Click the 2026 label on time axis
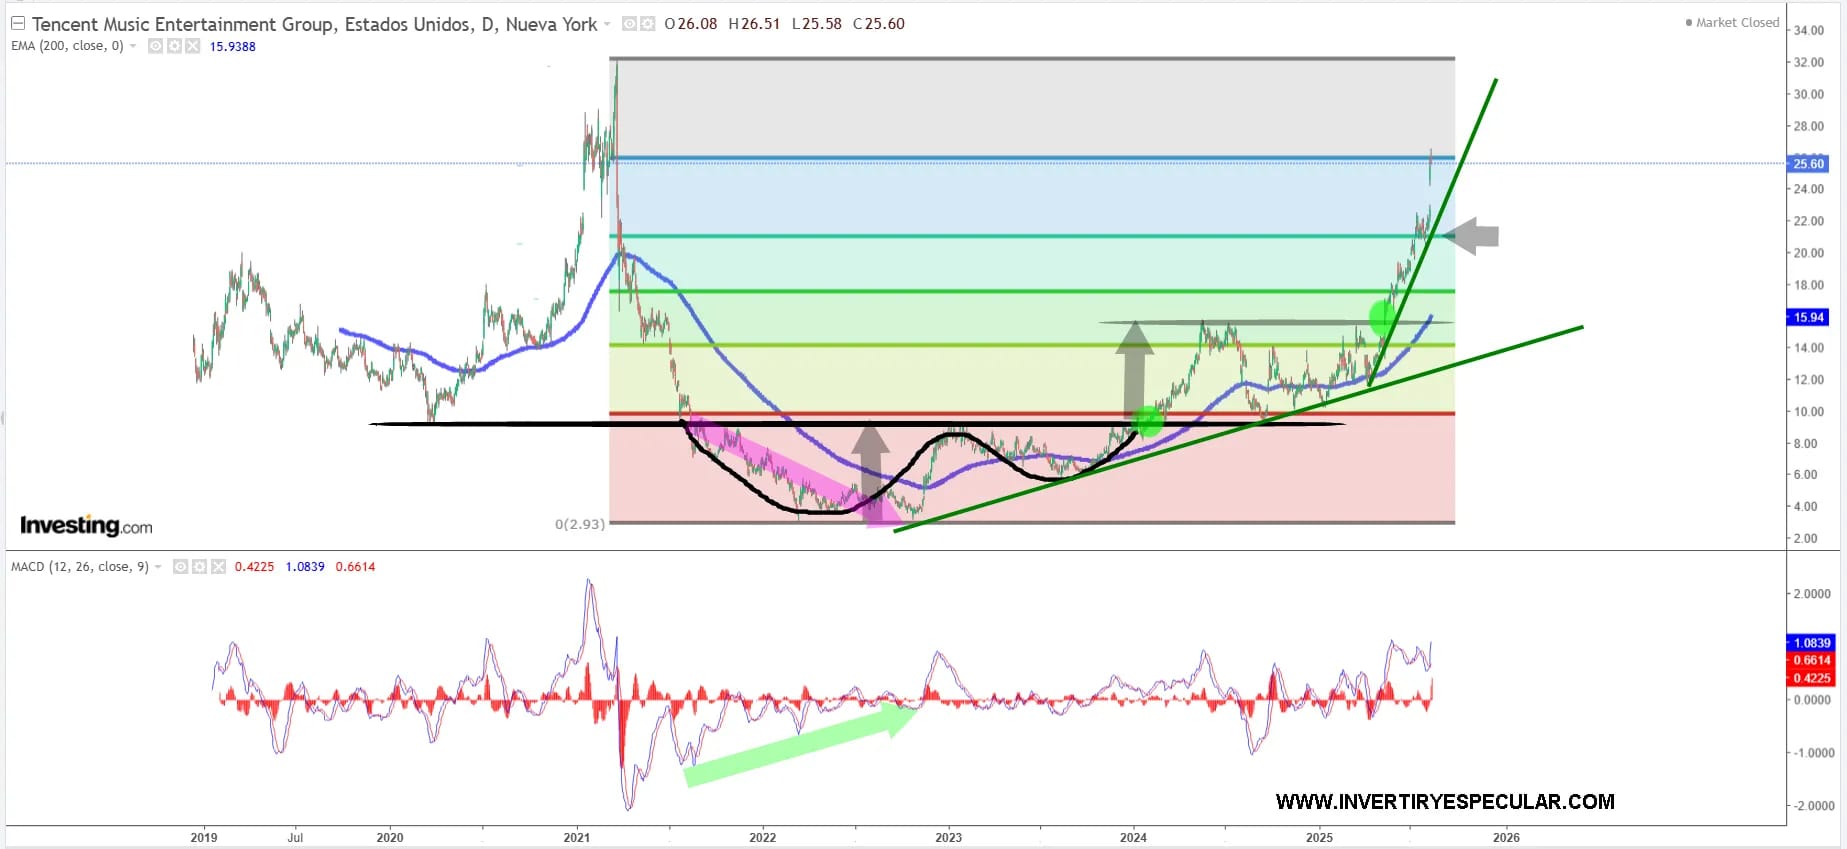Image resolution: width=1847 pixels, height=849 pixels. pyautogui.click(x=1506, y=837)
